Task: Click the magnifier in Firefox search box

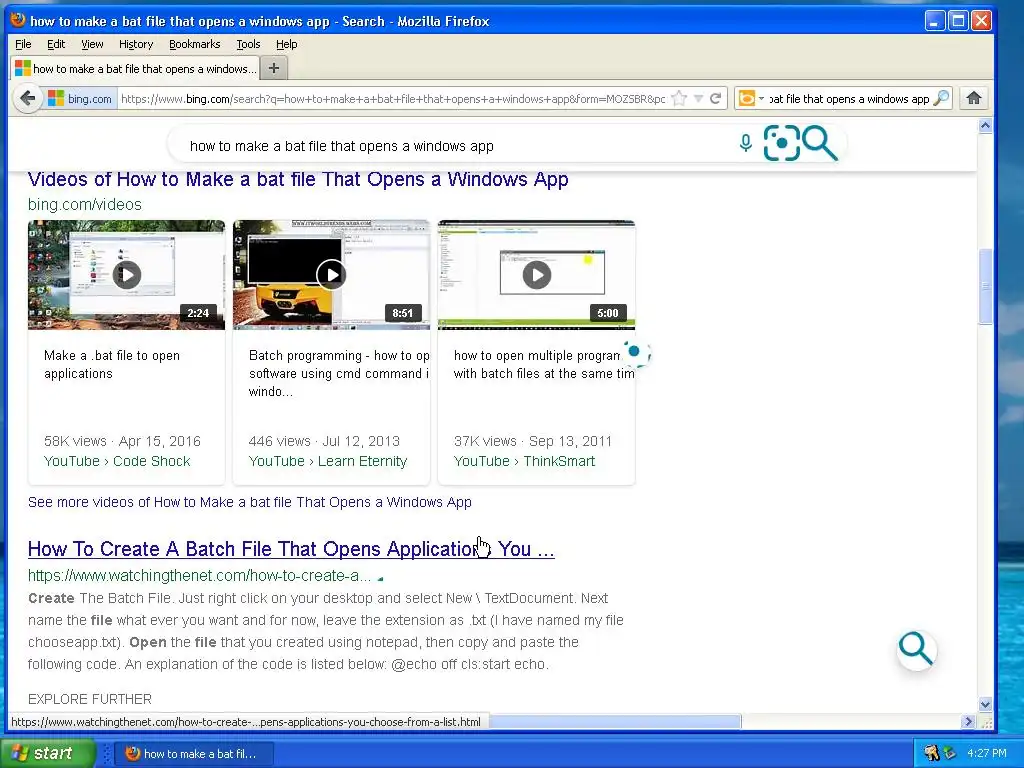Action: (941, 99)
